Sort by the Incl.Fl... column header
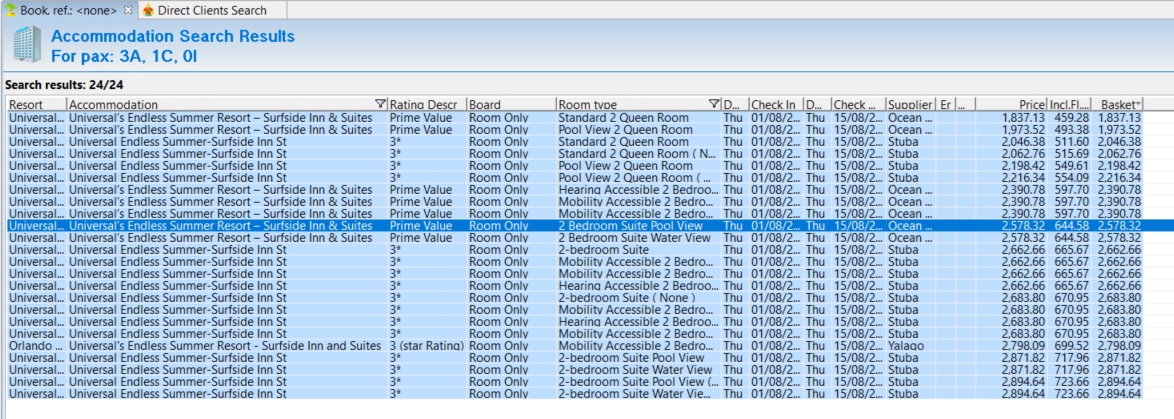 click(1069, 105)
